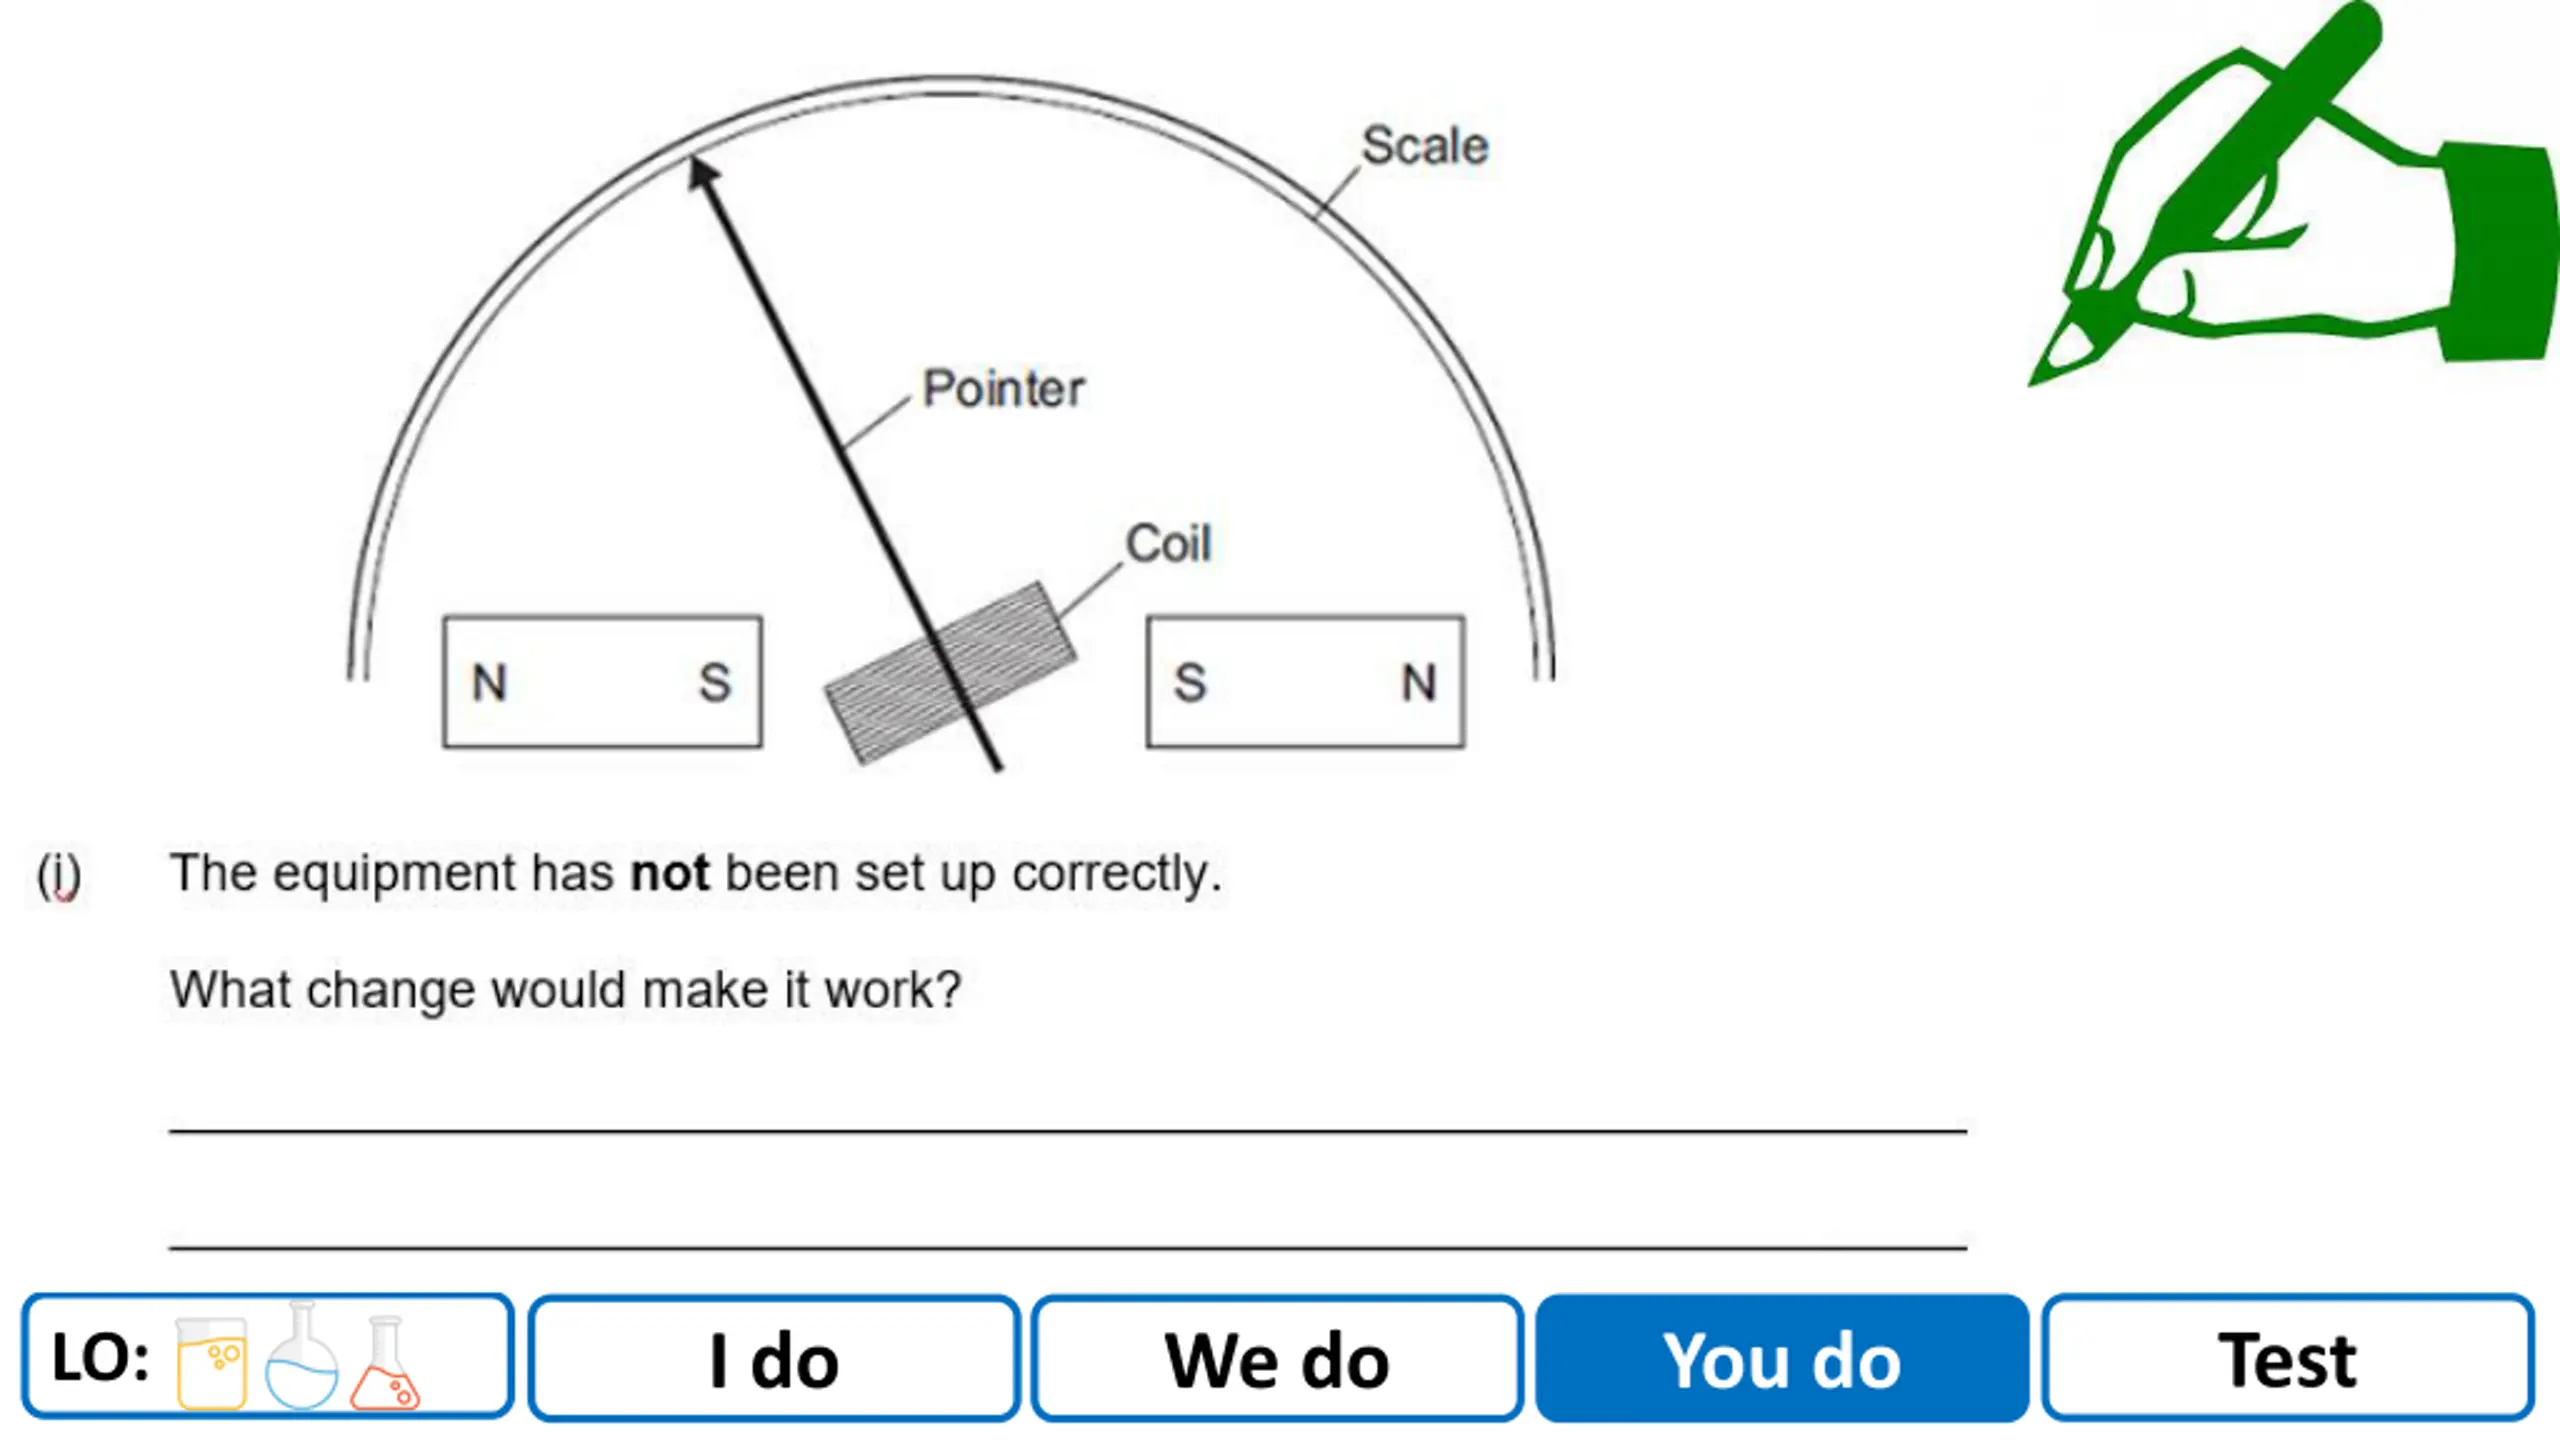Open the highlighted 'You do' tab
Viewport: 2560px width, 1440px height.
tap(1782, 1358)
